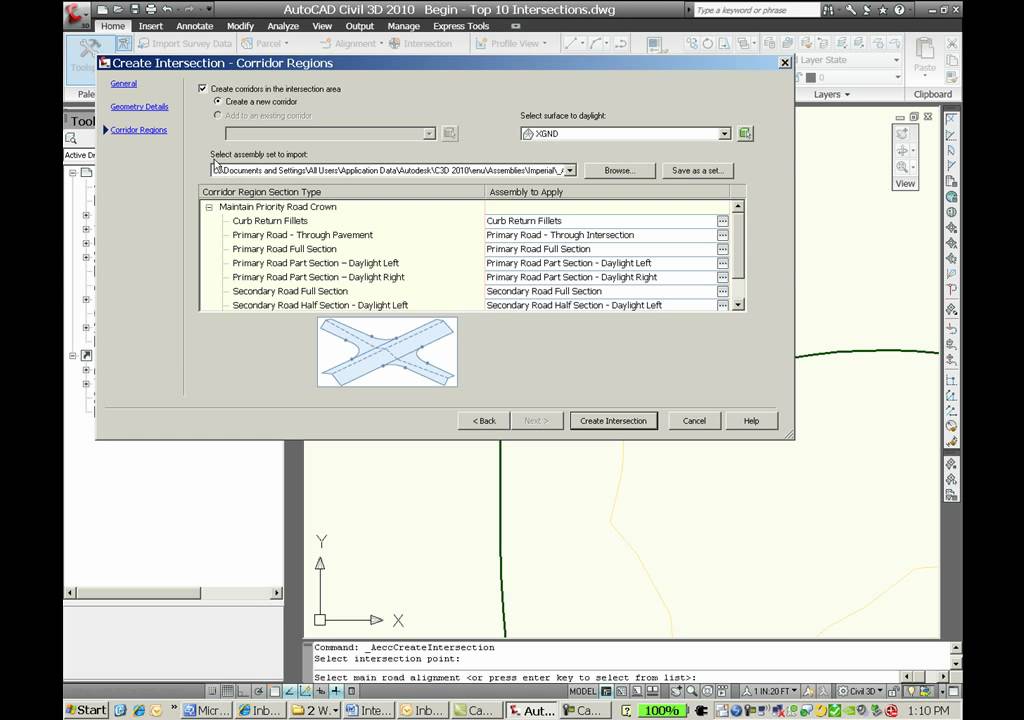The image size is (1024, 720).
Task: Open the Layer State dropdown in ribbon
Action: pyautogui.click(x=896, y=59)
